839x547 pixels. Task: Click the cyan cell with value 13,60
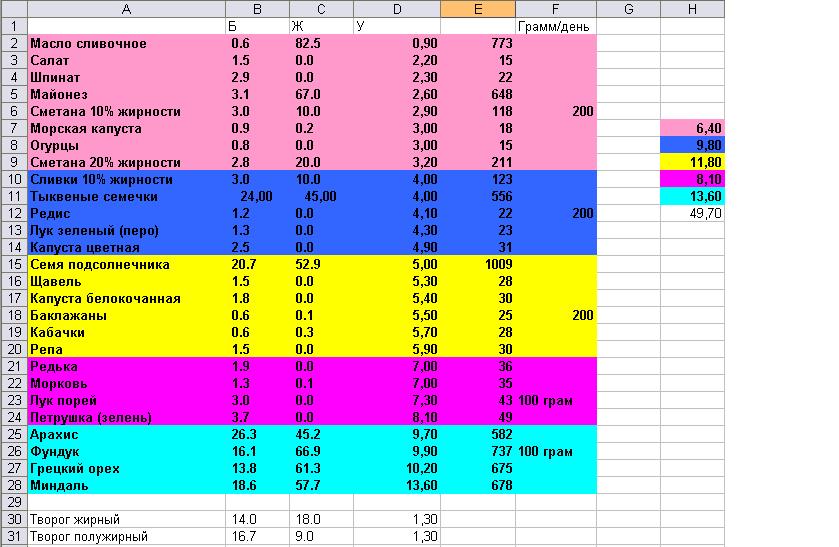click(692, 197)
